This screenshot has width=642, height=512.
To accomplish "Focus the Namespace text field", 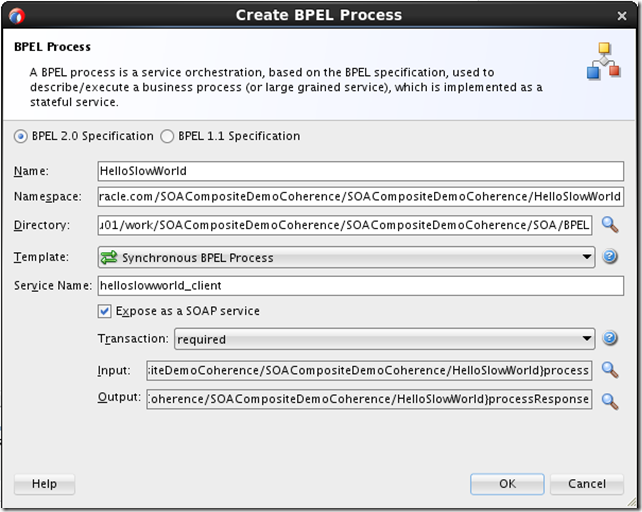I will click(x=360, y=197).
